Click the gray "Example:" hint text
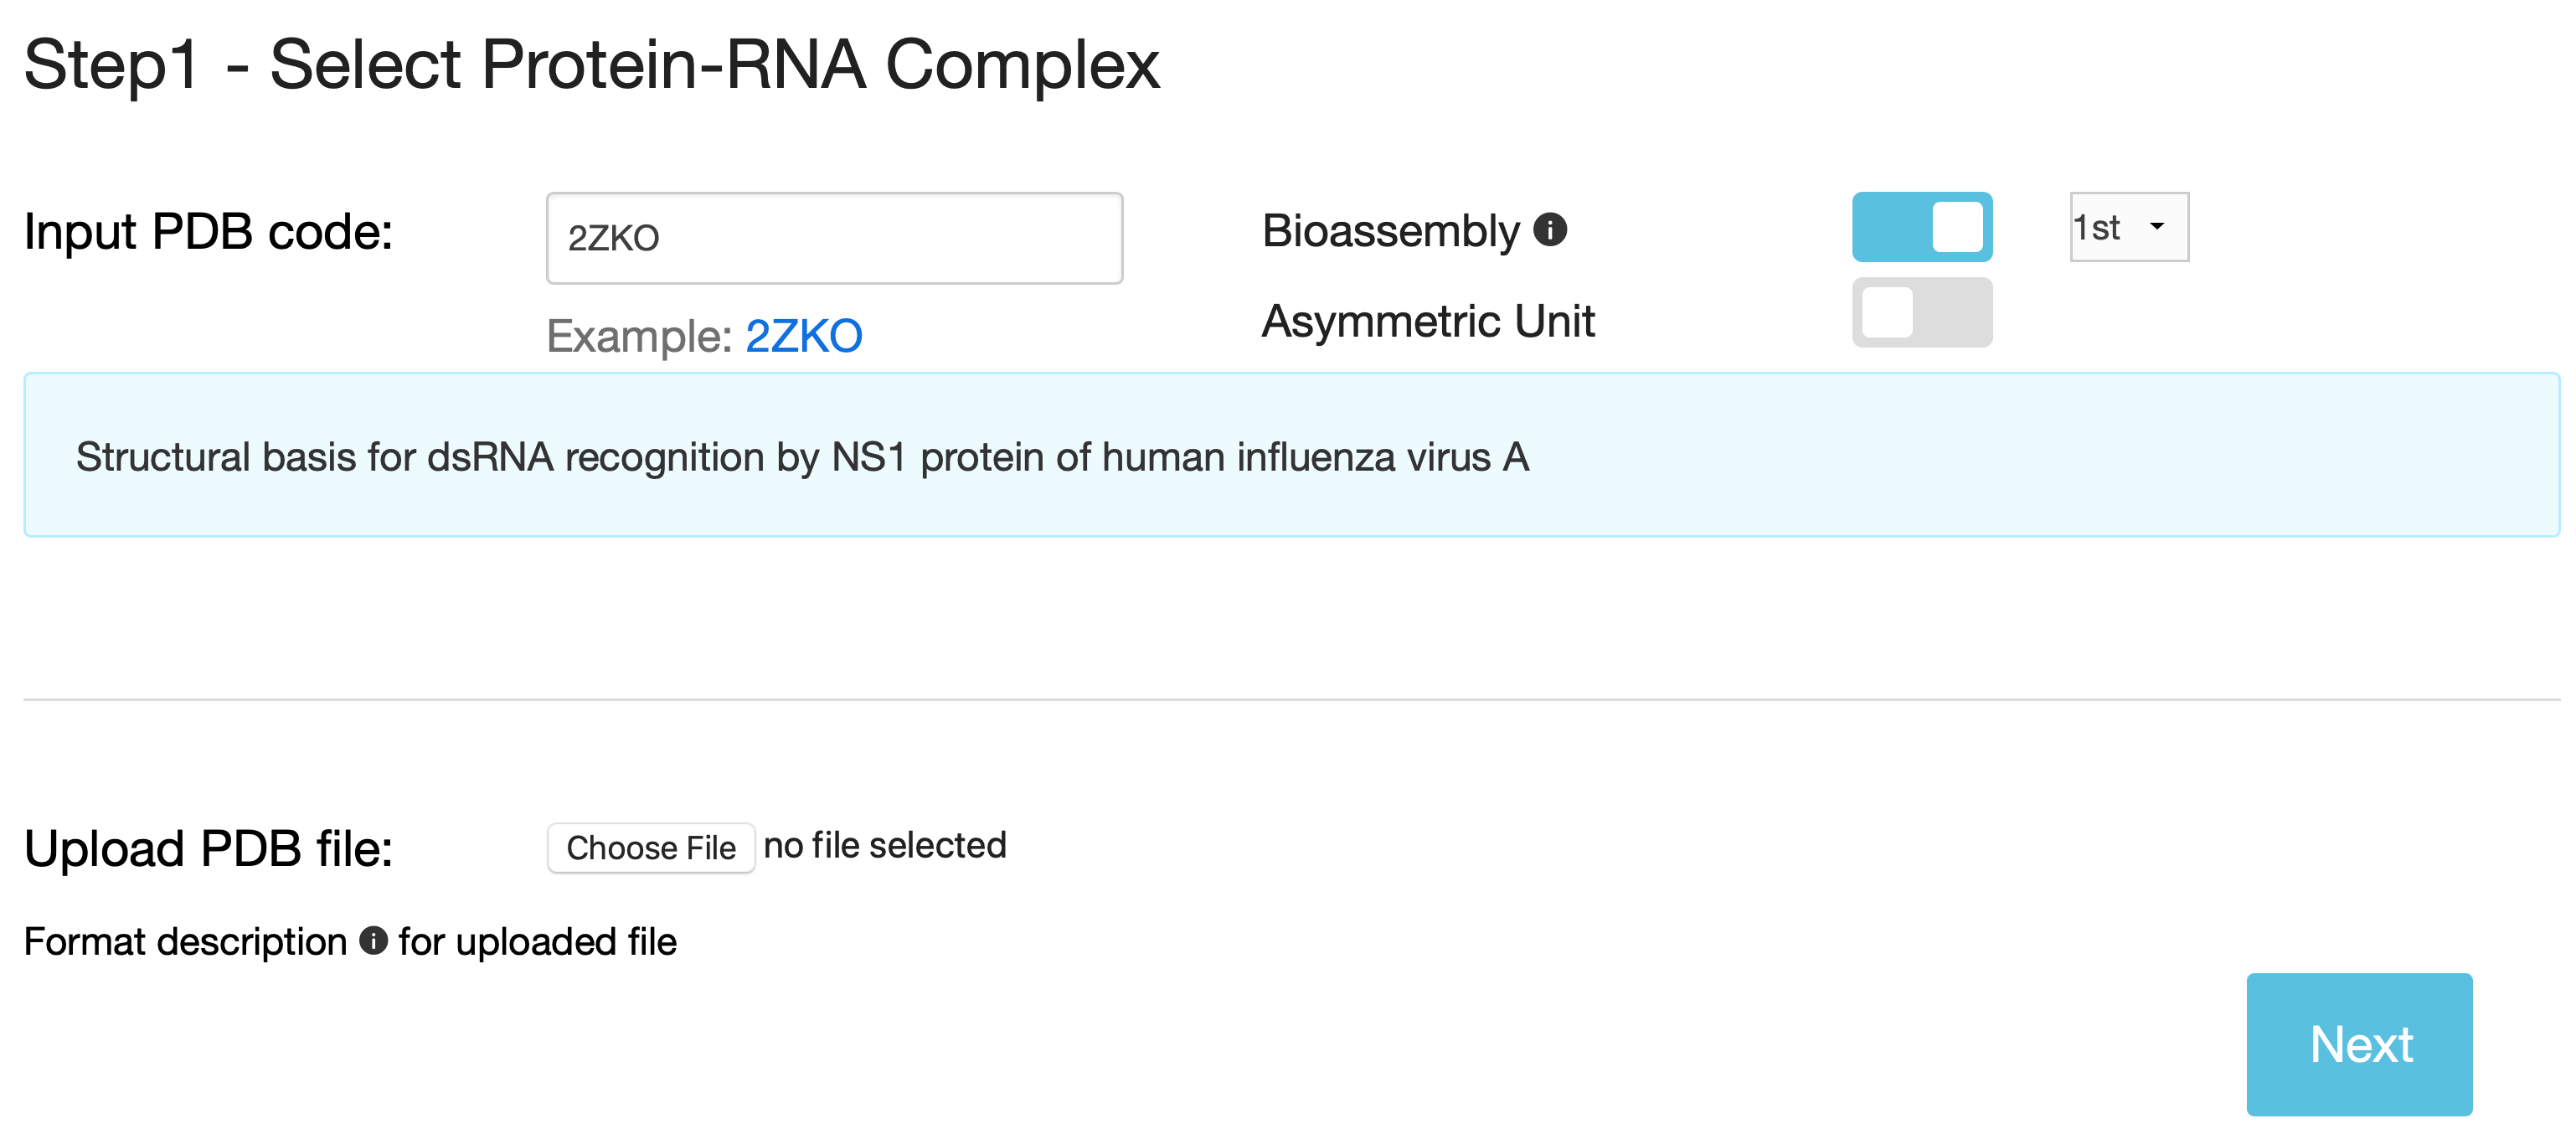Screen dimensions: 2576x1139 (640, 336)
